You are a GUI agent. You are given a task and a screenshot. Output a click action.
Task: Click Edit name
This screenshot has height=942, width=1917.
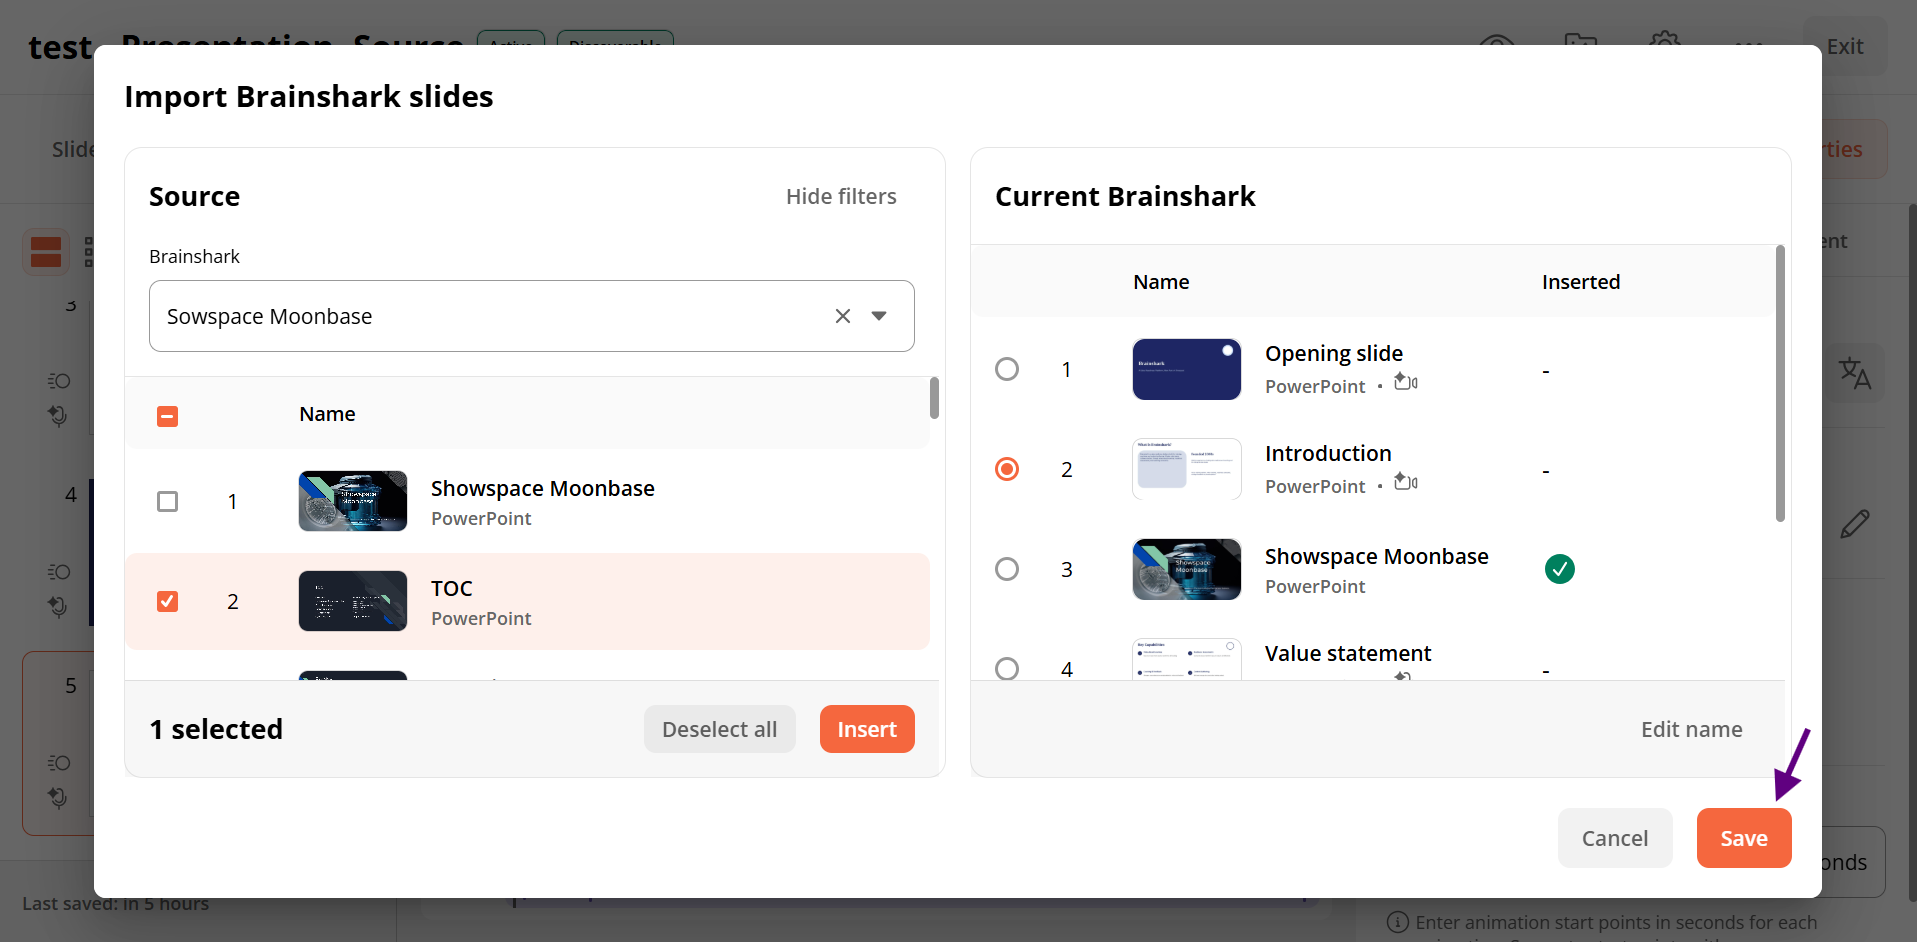coord(1691,729)
